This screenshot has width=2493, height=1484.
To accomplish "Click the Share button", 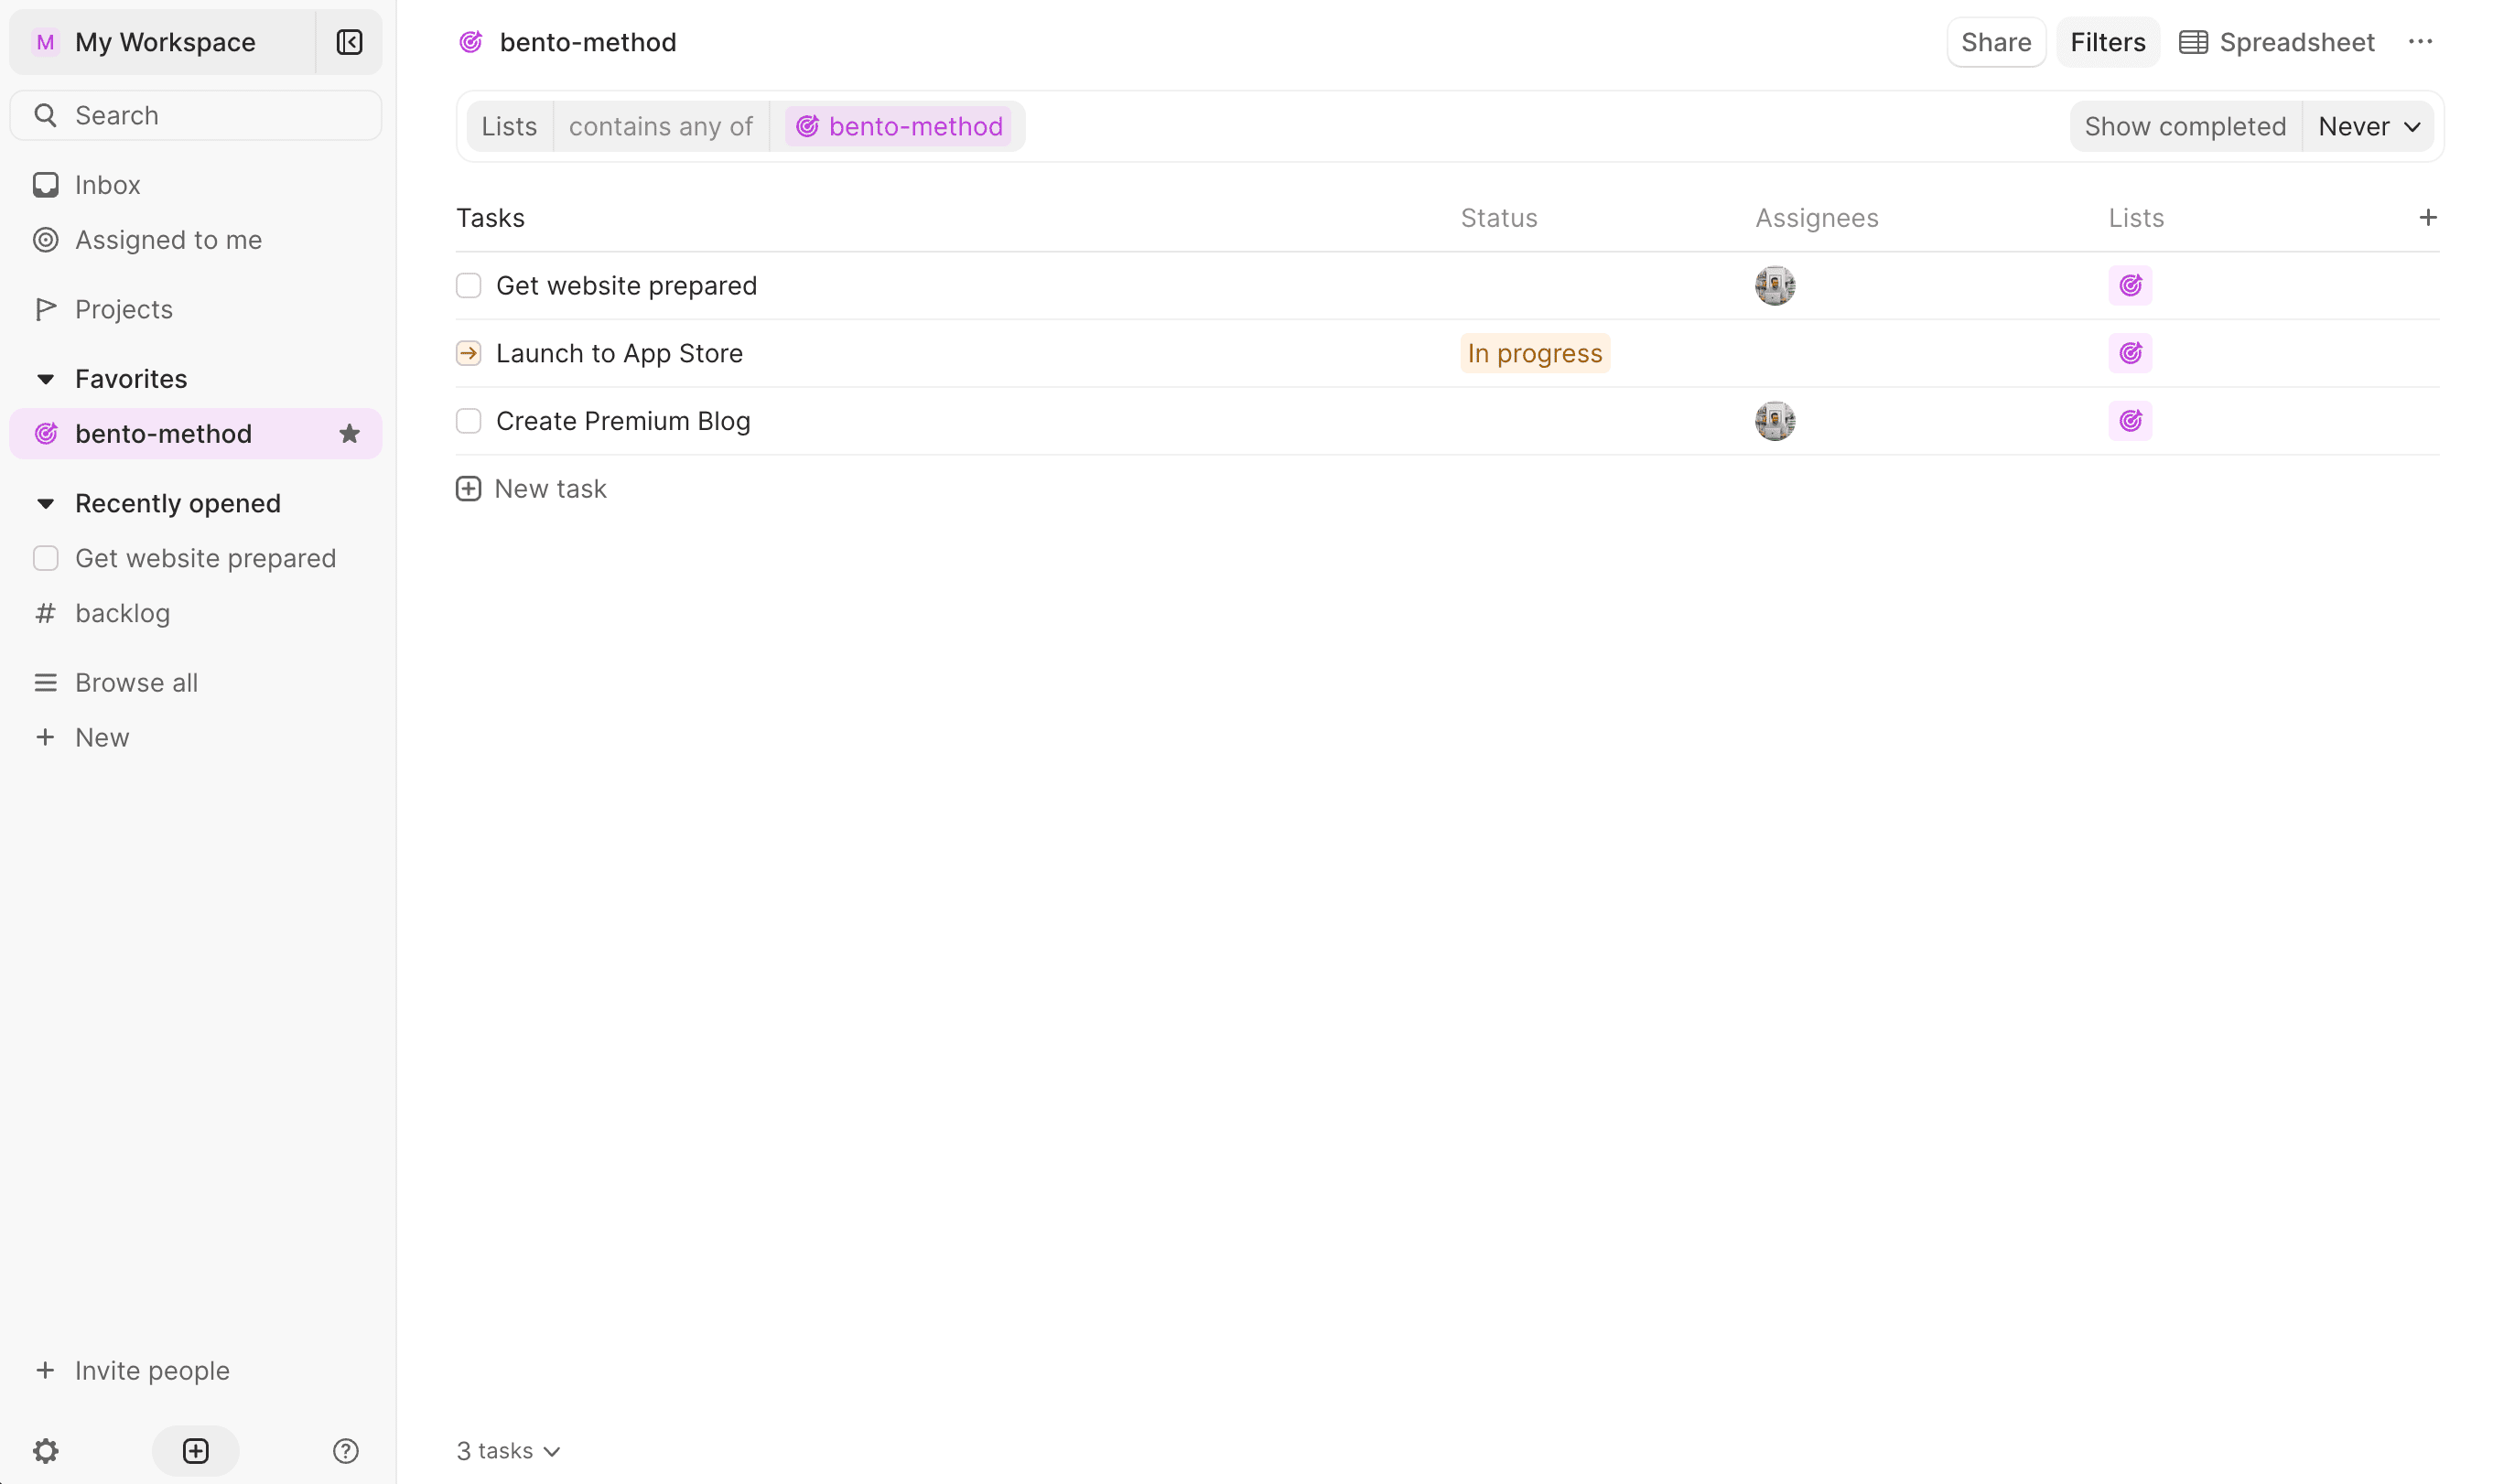I will tap(1995, 42).
